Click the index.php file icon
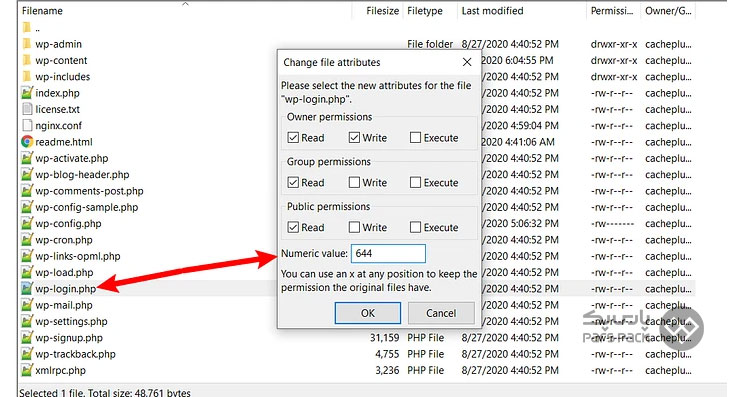This screenshot has width=750, height=397. (27, 93)
